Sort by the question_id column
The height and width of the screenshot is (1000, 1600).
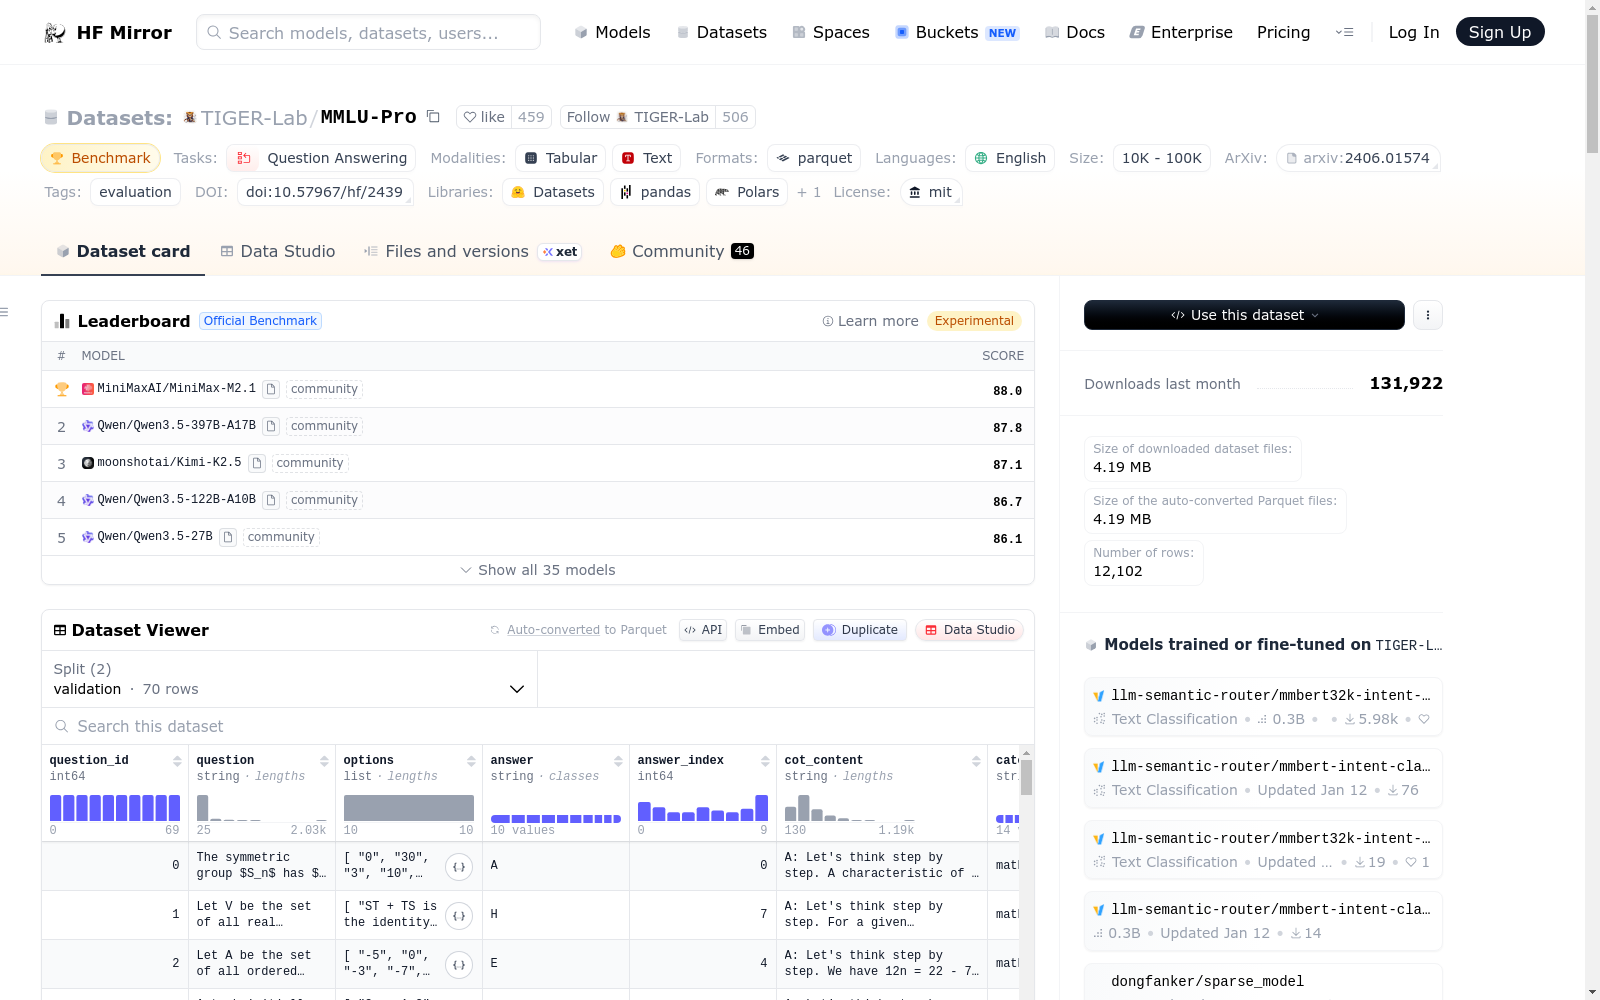(x=177, y=761)
